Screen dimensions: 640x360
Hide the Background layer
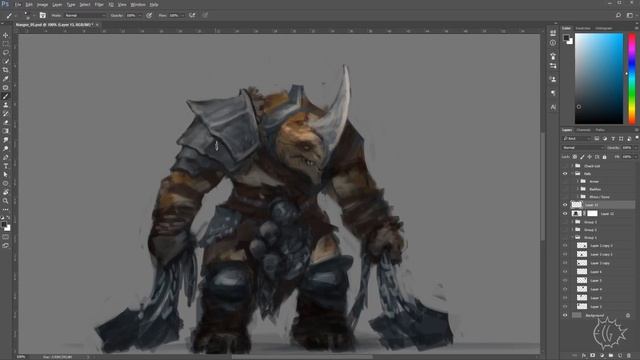tap(565, 315)
